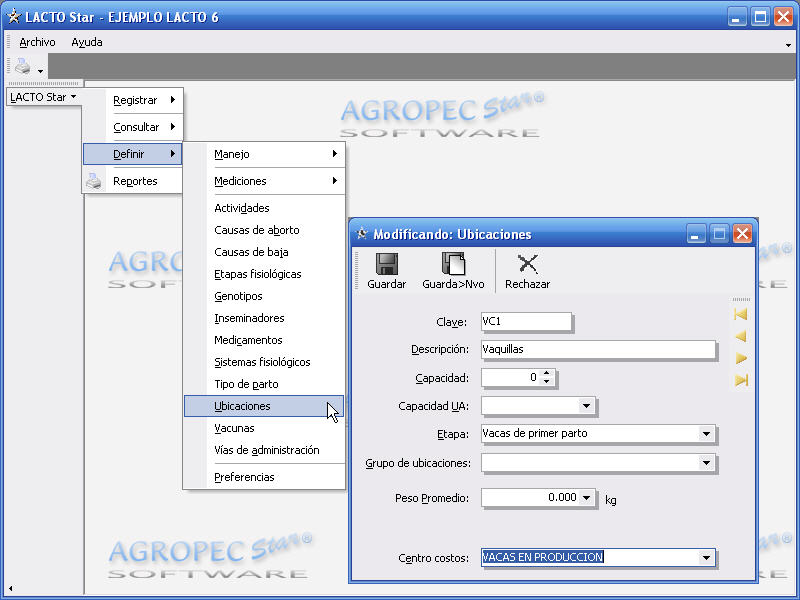Screen dimensions: 800x600
Task: Choose Causas de baja
Action: coord(264,252)
